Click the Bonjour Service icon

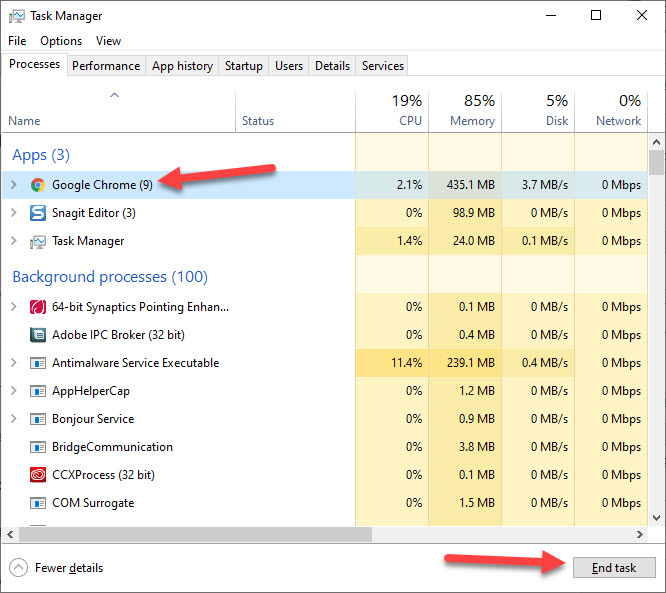pyautogui.click(x=38, y=419)
